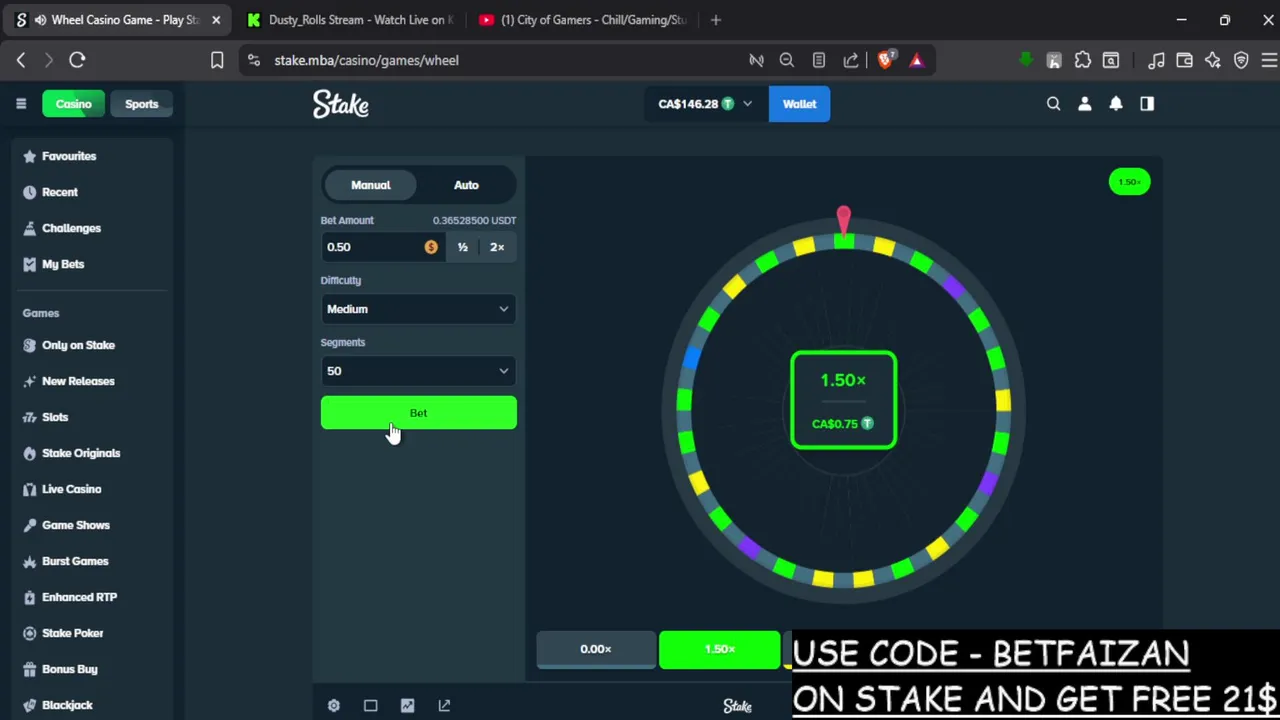Open the hamburger sidebar menu in Stake

(20, 104)
